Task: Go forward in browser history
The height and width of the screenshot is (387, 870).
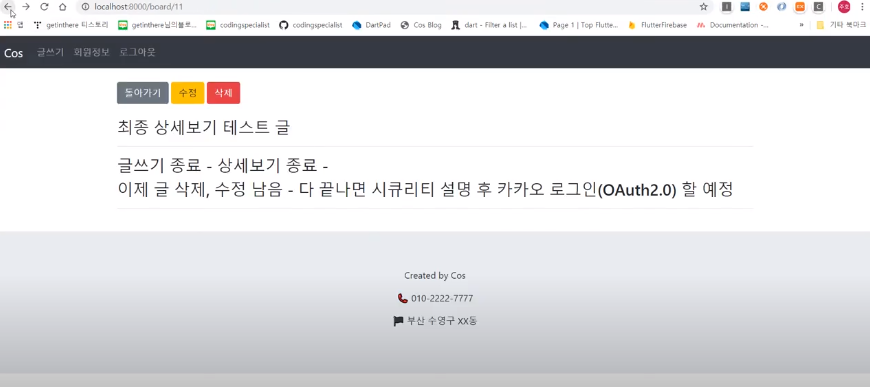Action: click(x=26, y=7)
